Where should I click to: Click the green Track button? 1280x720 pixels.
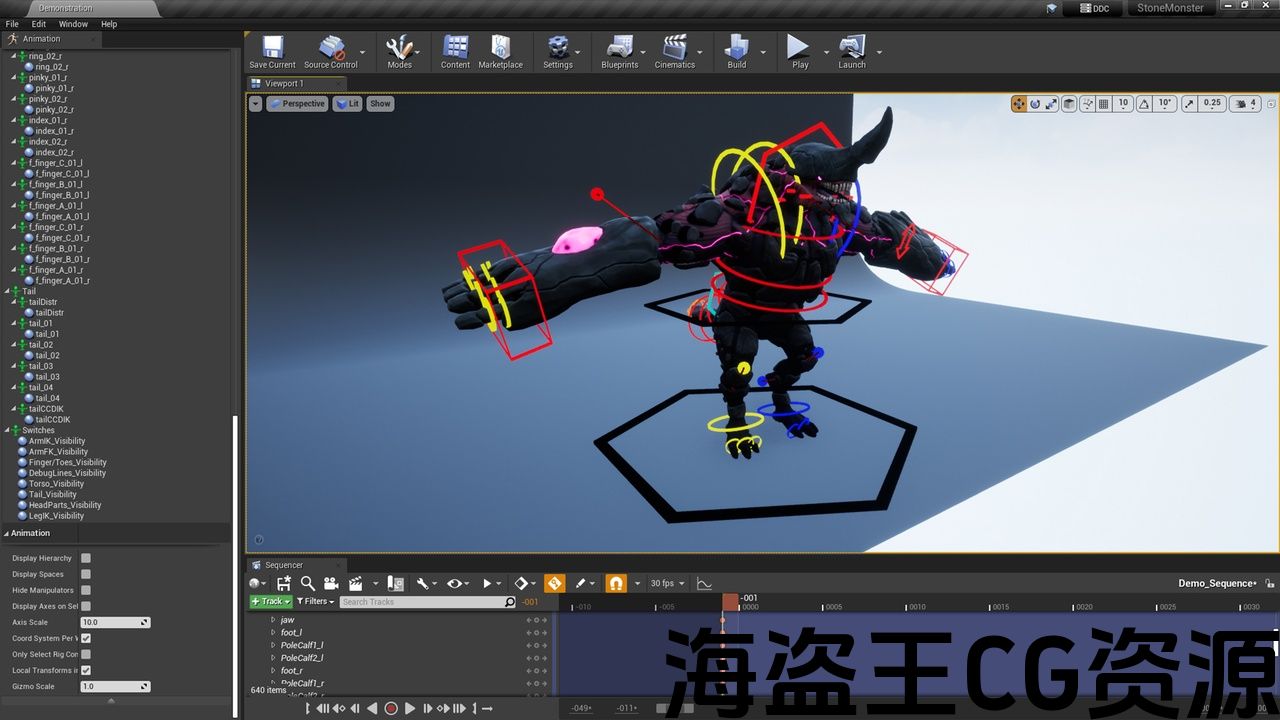tap(270, 601)
